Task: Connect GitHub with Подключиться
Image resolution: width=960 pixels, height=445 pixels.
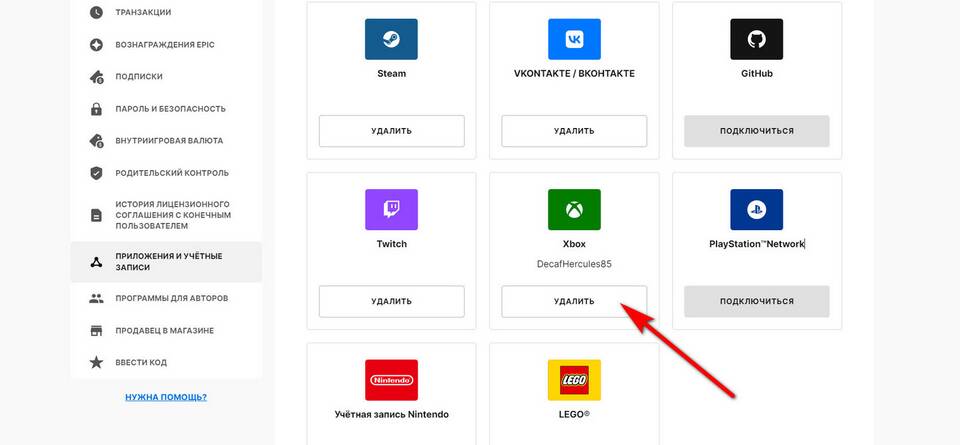Action: coord(757,131)
